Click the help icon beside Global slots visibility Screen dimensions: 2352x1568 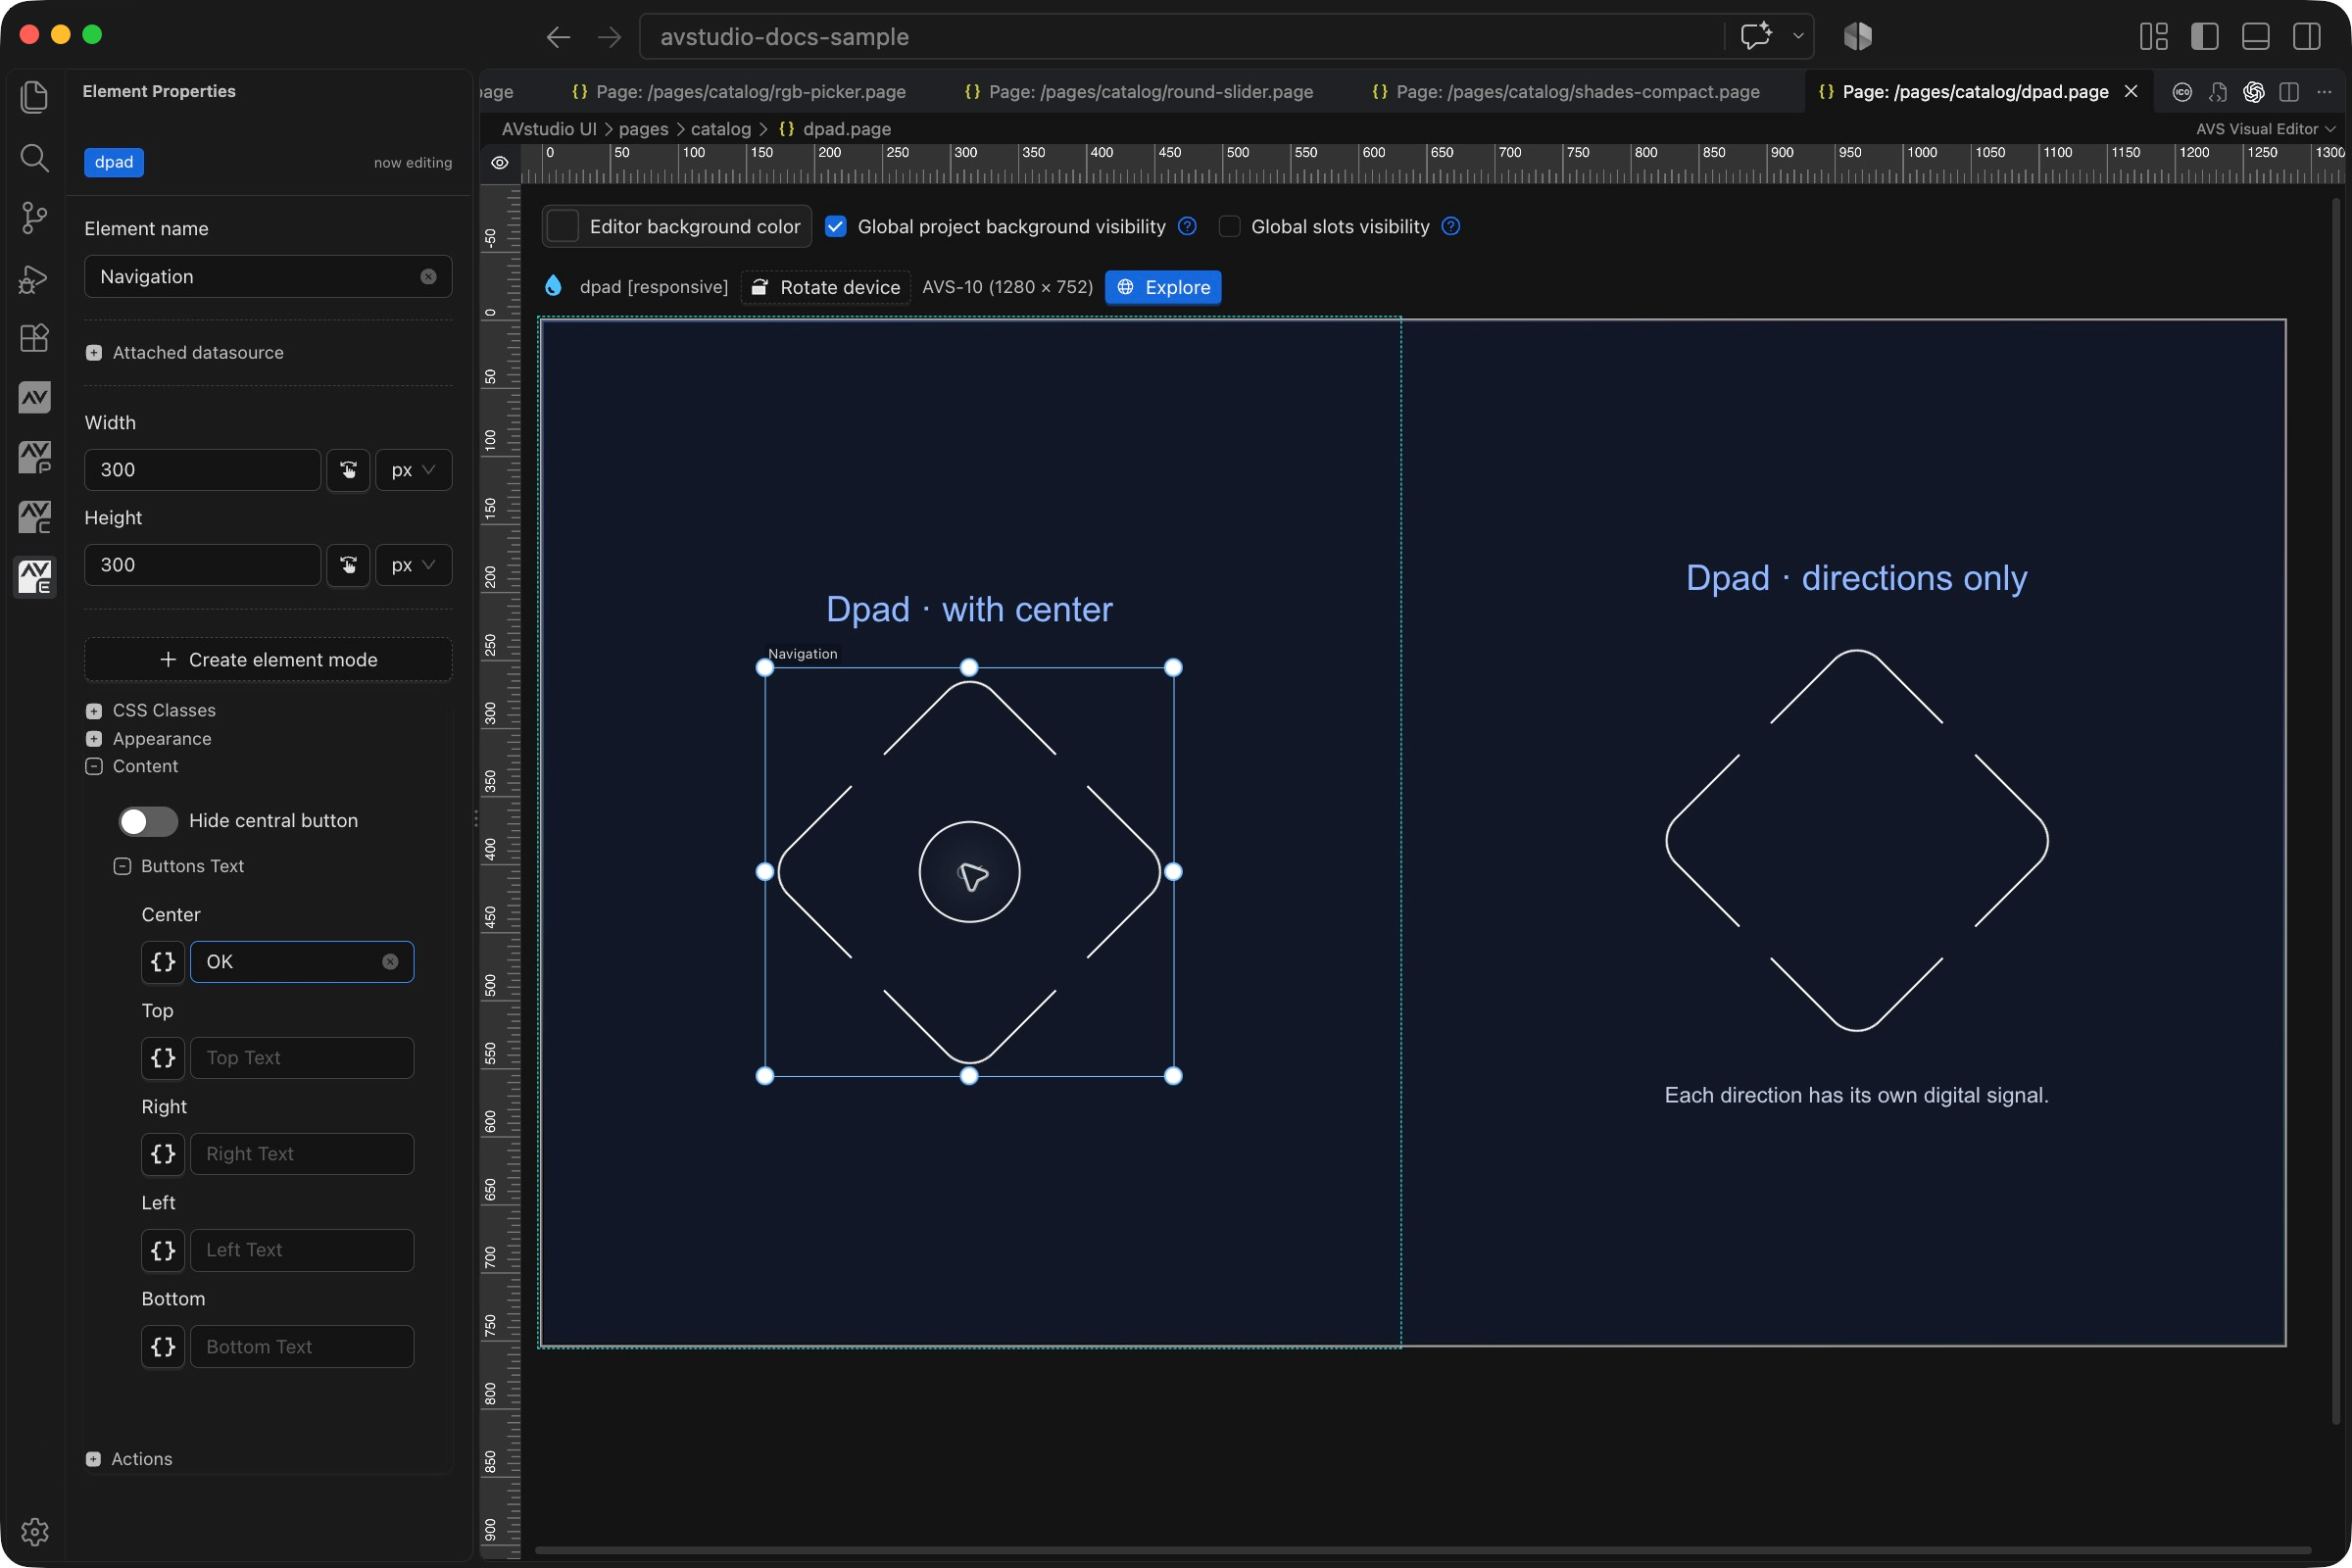point(1451,226)
